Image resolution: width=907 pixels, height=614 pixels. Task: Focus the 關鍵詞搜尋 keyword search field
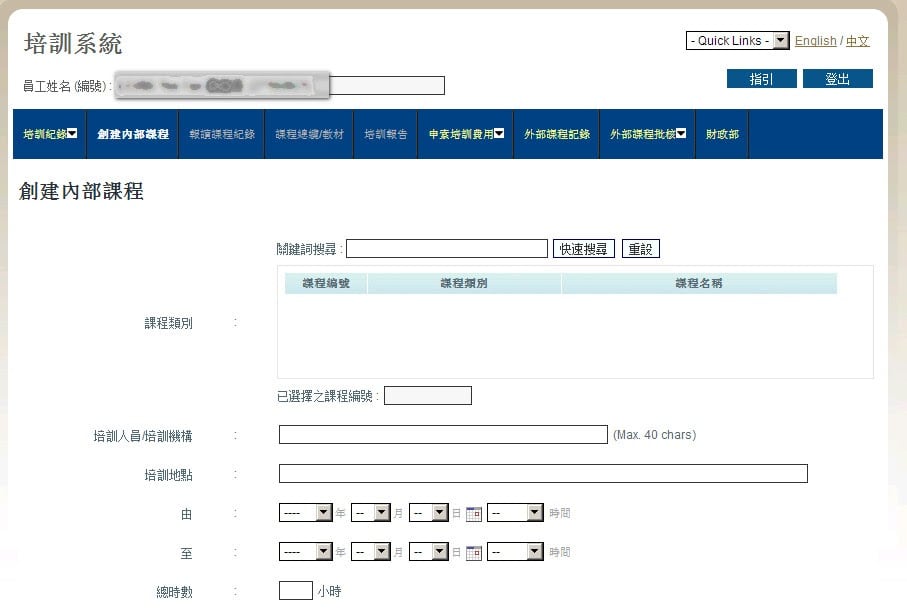point(447,249)
